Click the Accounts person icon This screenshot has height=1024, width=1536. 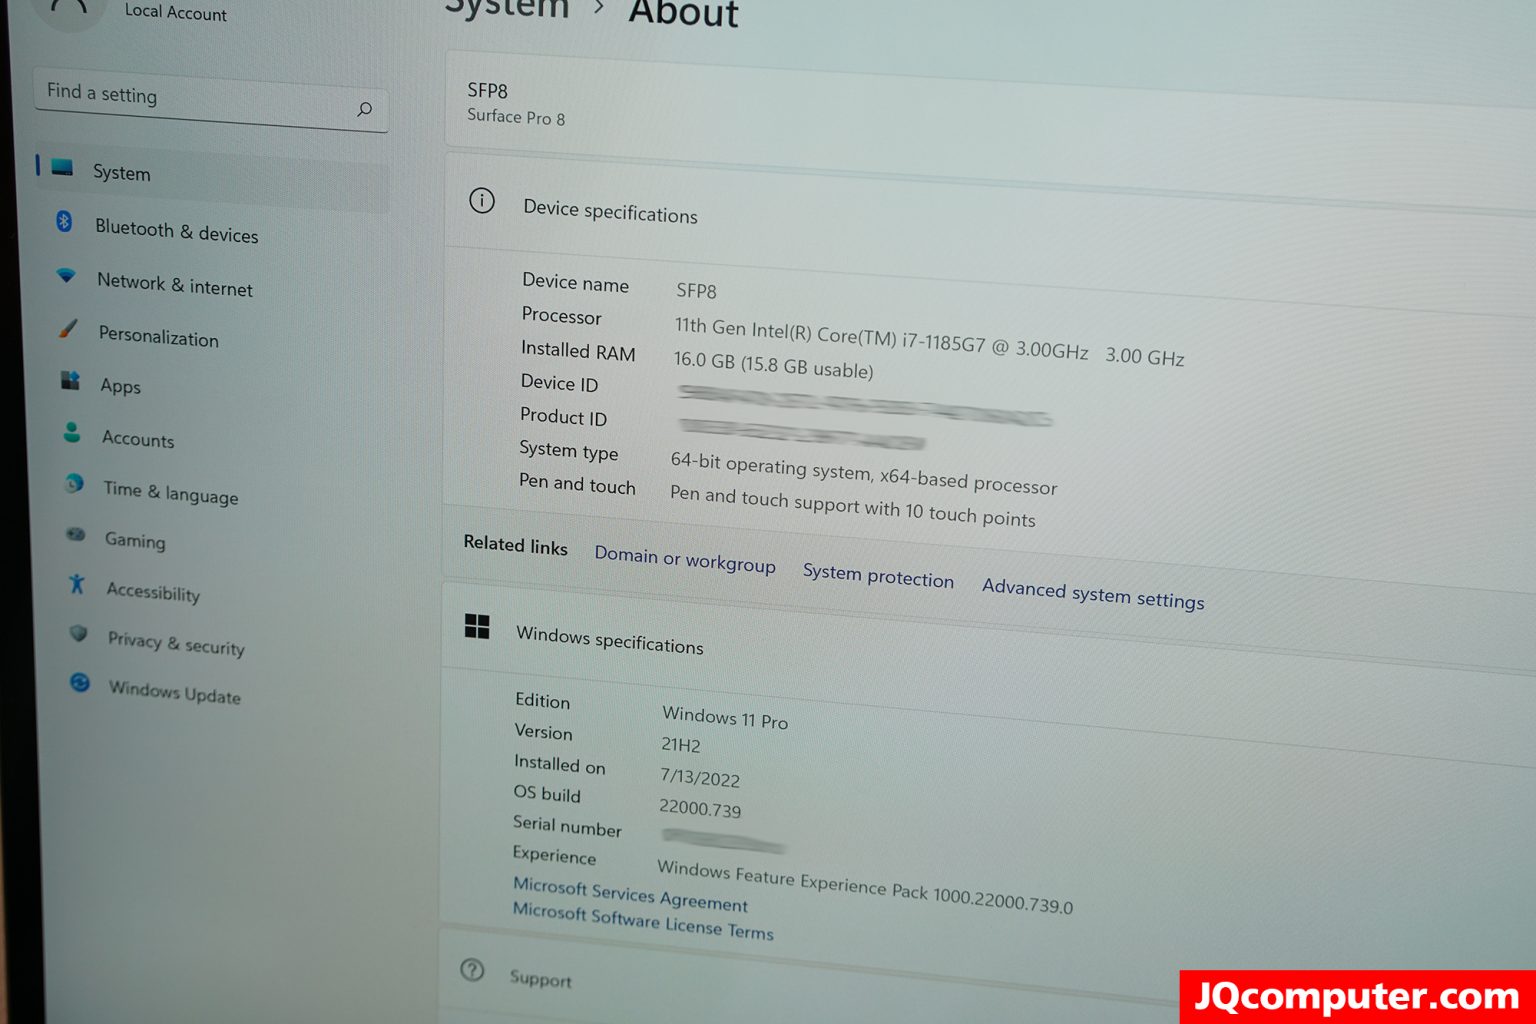pyautogui.click(x=72, y=433)
